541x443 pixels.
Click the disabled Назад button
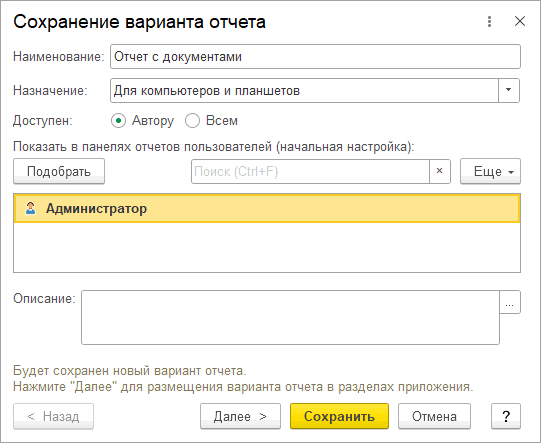tap(53, 416)
